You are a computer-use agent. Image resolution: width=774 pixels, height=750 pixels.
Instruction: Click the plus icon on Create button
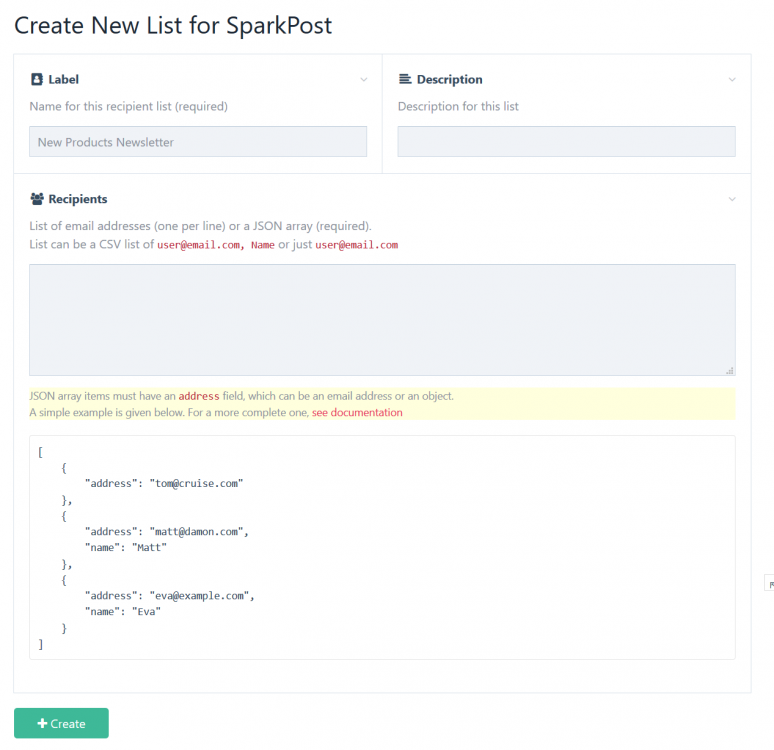pyautogui.click(x=42, y=724)
